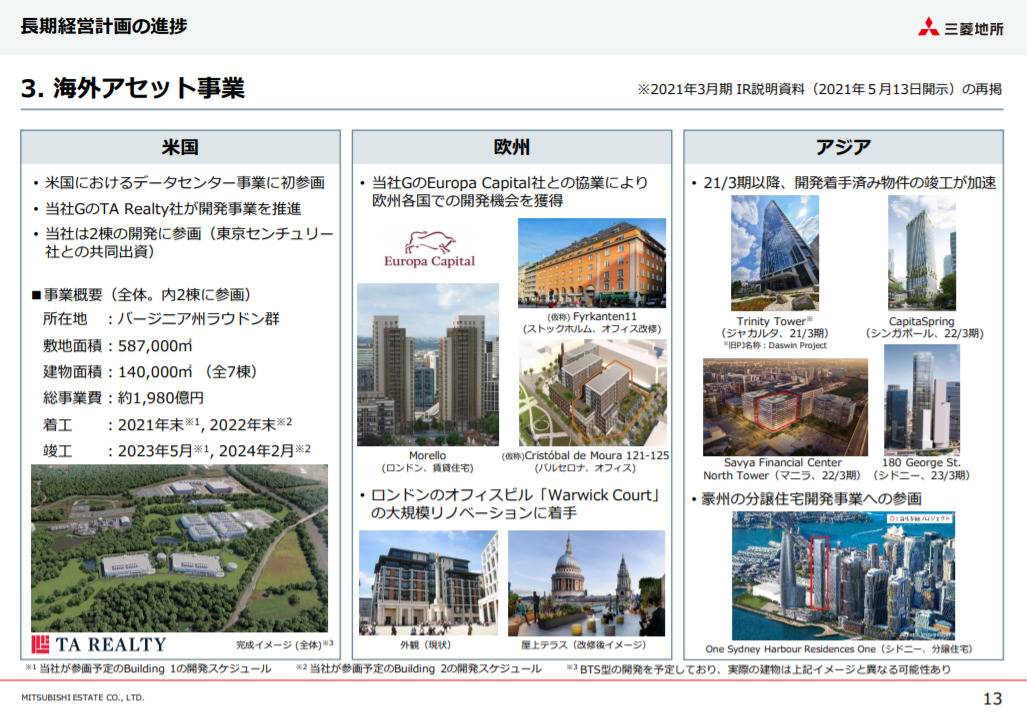The width and height of the screenshot is (1027, 712).
Task: Select the caption 屋上テラス（改修後イメージ）
Action: [584, 645]
